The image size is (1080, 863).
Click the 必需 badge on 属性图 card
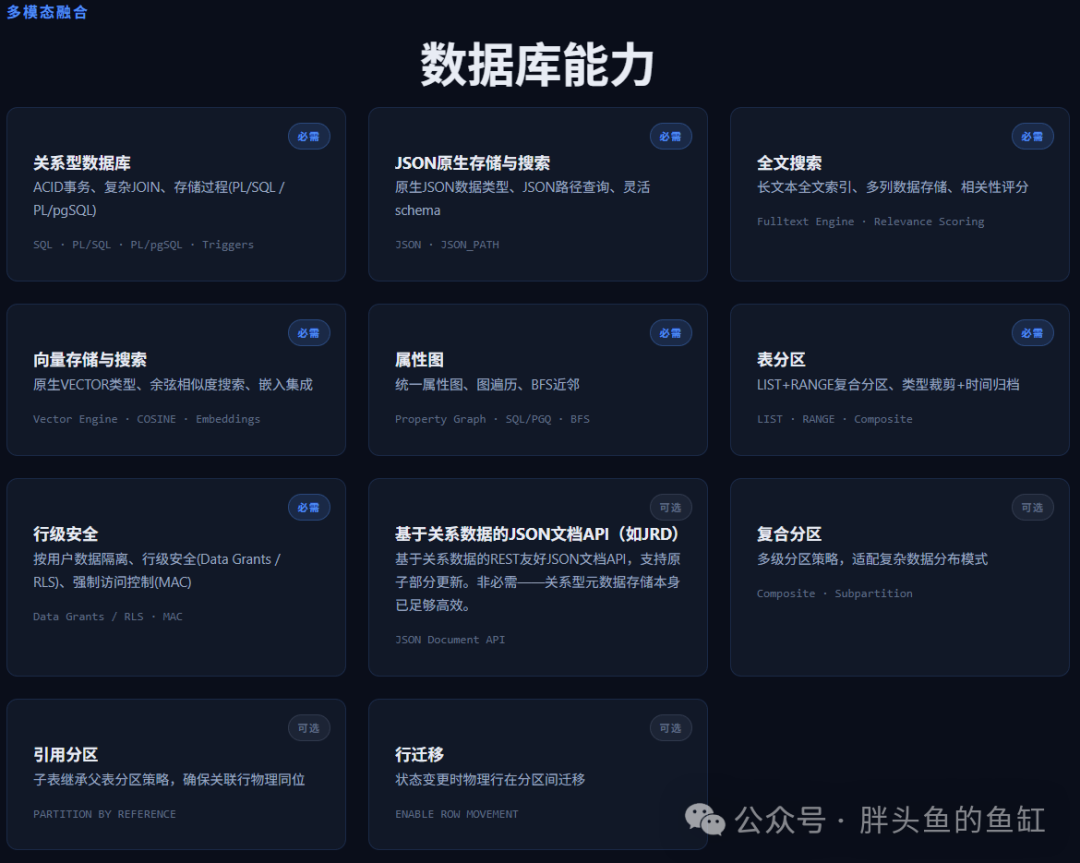670,333
